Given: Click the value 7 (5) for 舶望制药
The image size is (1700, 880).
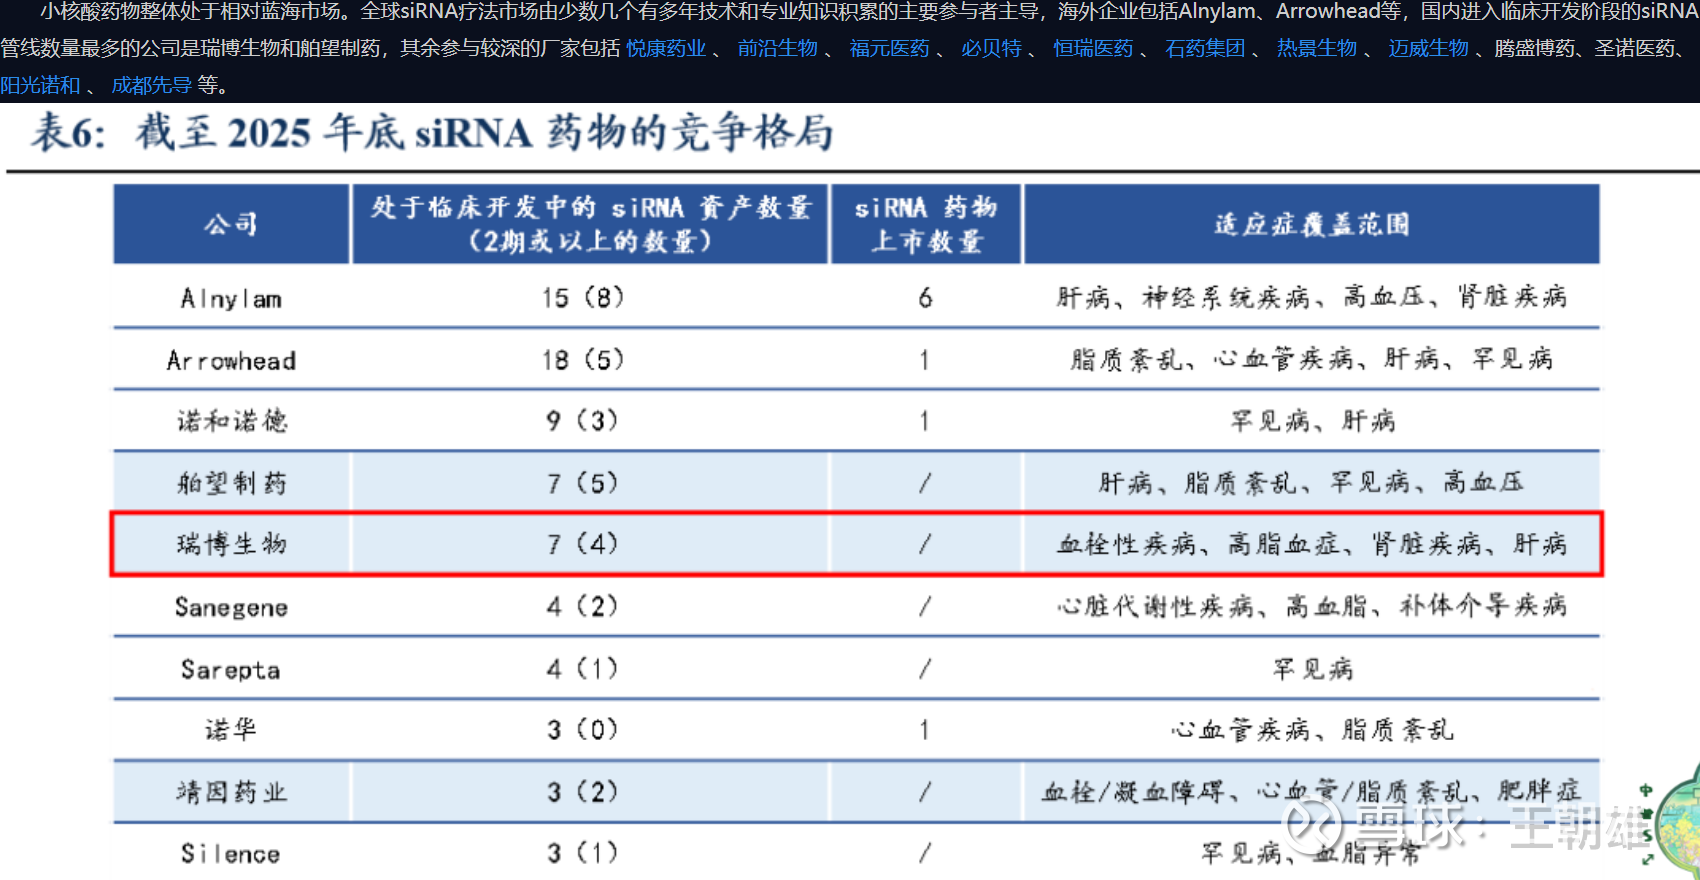Looking at the screenshot, I should tap(583, 483).
